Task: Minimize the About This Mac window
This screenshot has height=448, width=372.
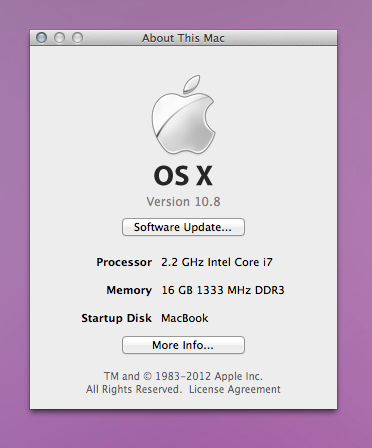Action: (x=60, y=38)
